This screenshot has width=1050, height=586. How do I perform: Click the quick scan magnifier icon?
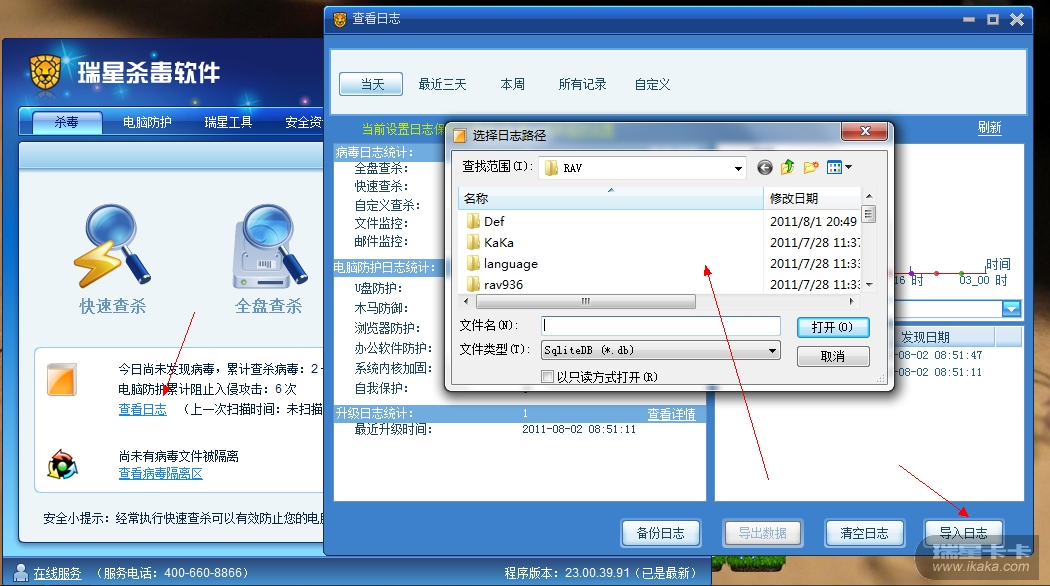click(x=112, y=245)
